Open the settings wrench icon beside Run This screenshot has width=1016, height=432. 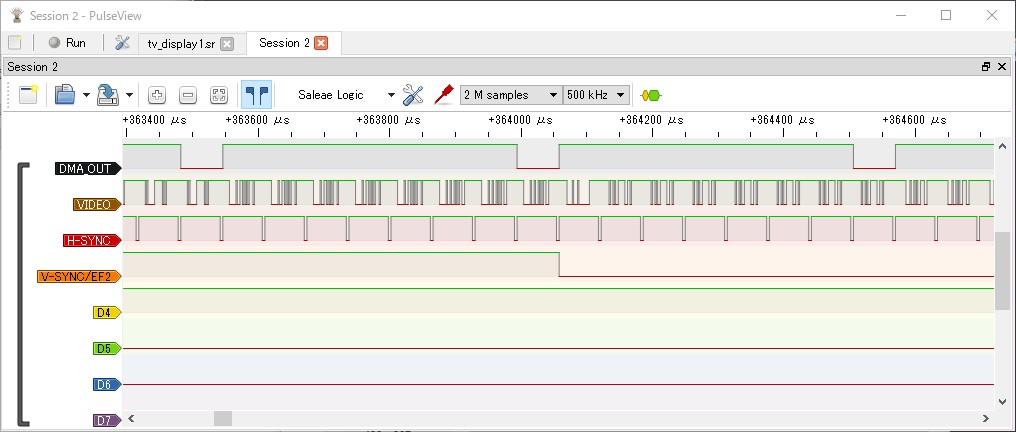pos(122,43)
